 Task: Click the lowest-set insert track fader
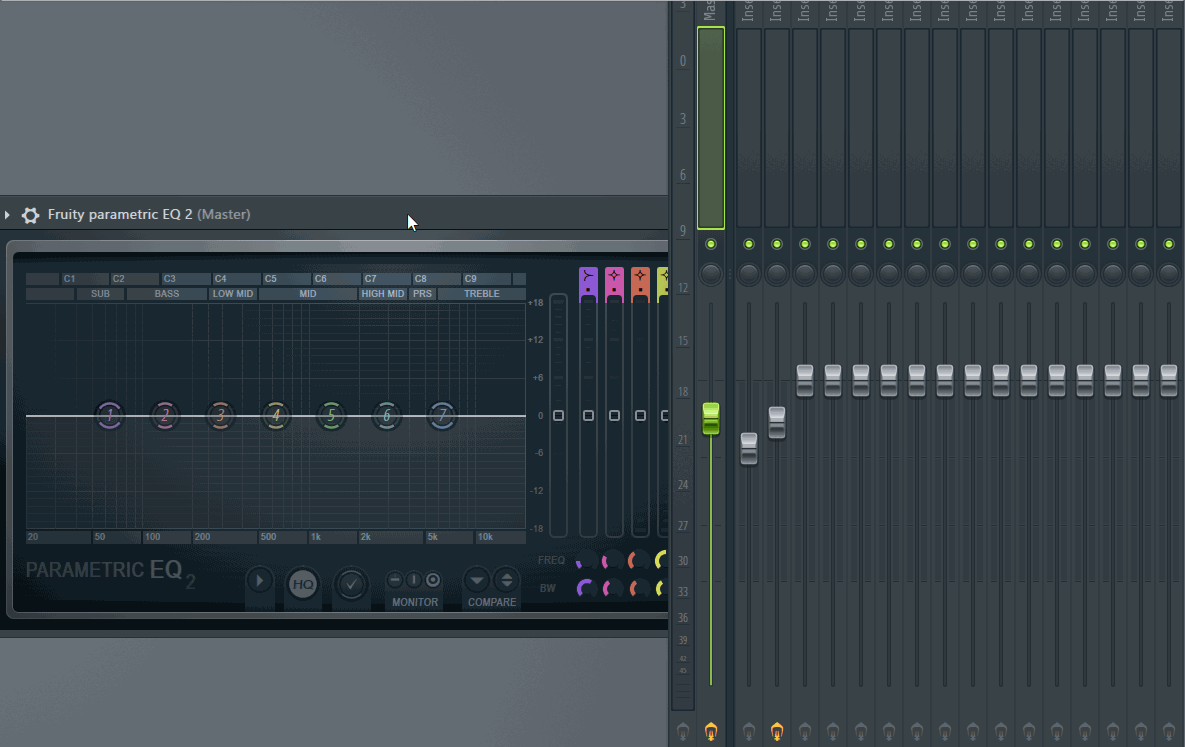pos(749,449)
